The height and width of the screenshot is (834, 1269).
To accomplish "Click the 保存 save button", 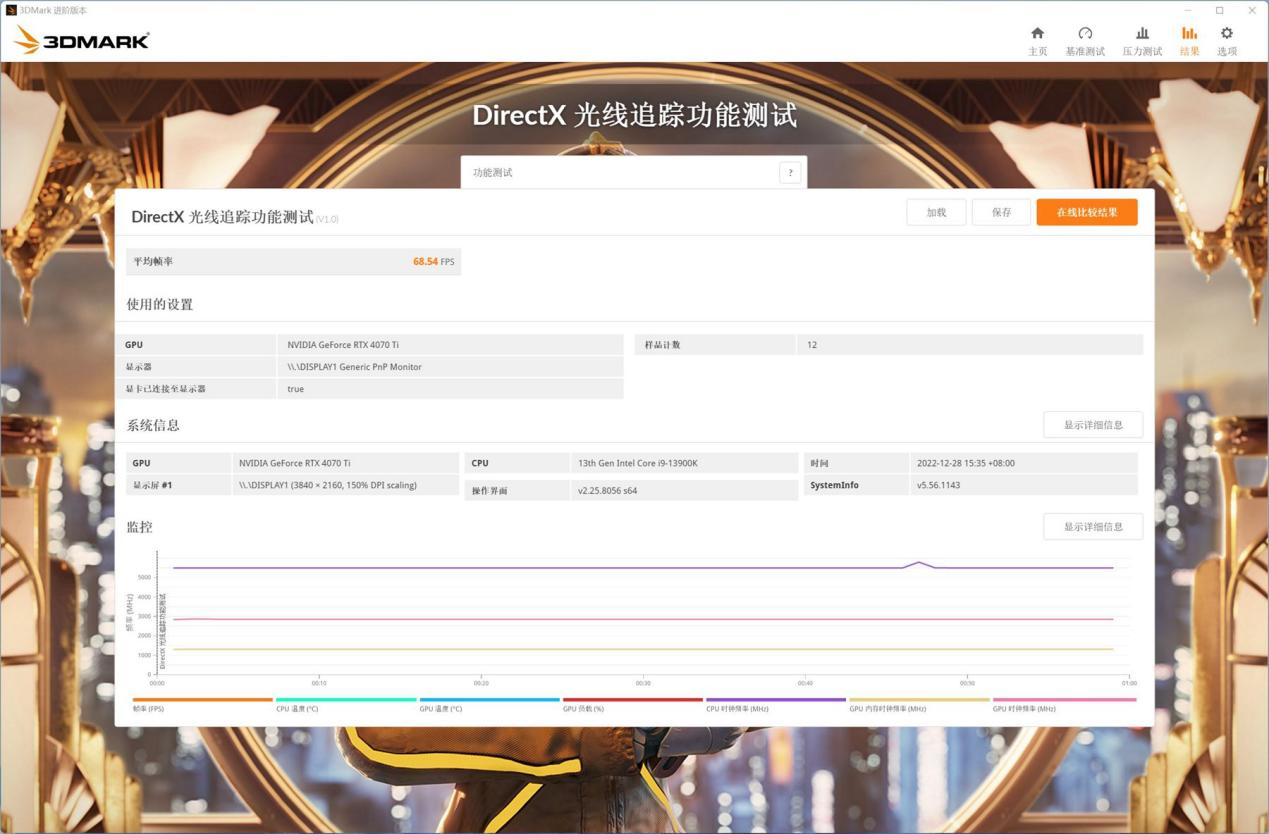I will coord(1001,212).
